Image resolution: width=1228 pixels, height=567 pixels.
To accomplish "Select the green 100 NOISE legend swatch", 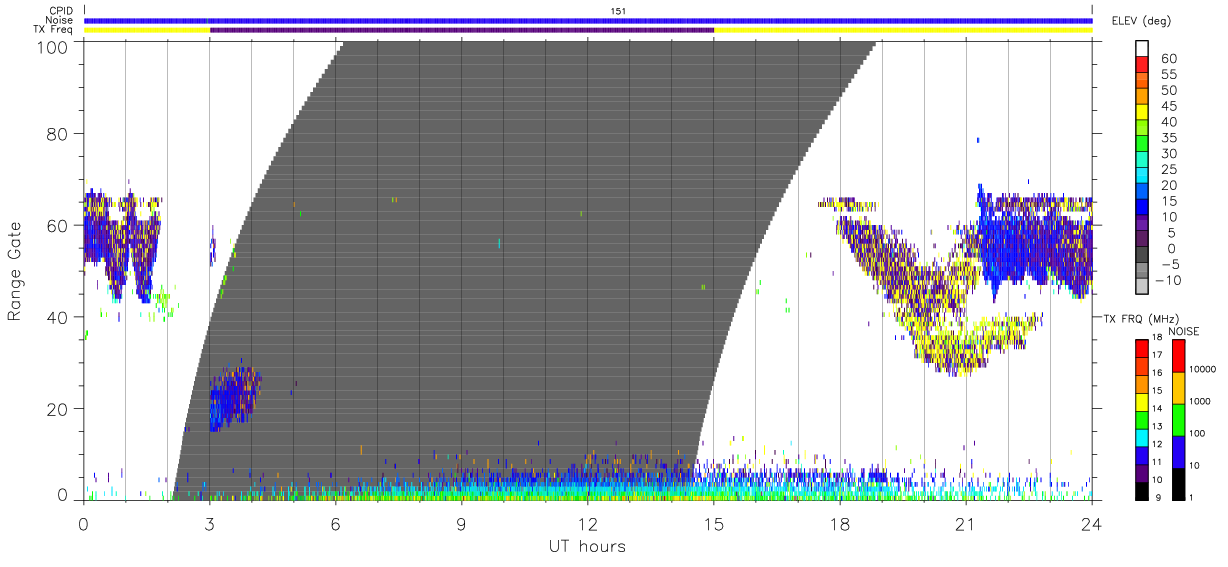I will 1177,420.
